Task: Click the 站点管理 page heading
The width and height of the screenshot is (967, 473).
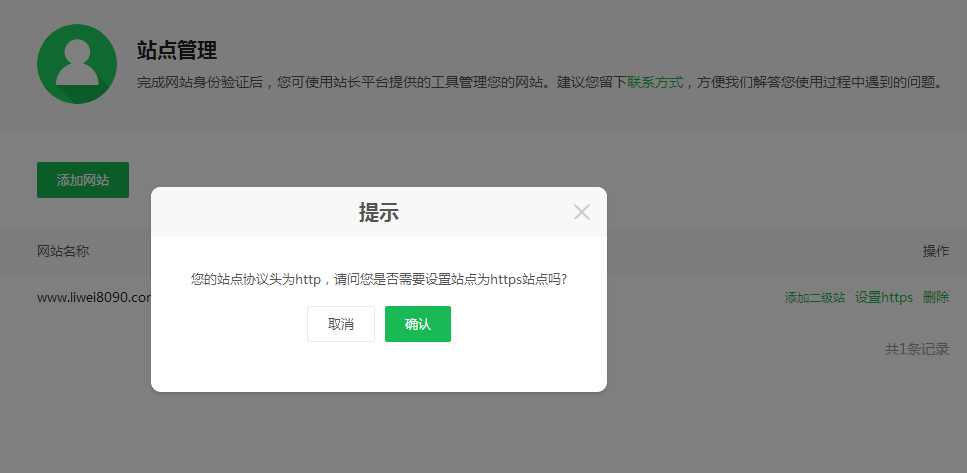Action: click(x=177, y=50)
